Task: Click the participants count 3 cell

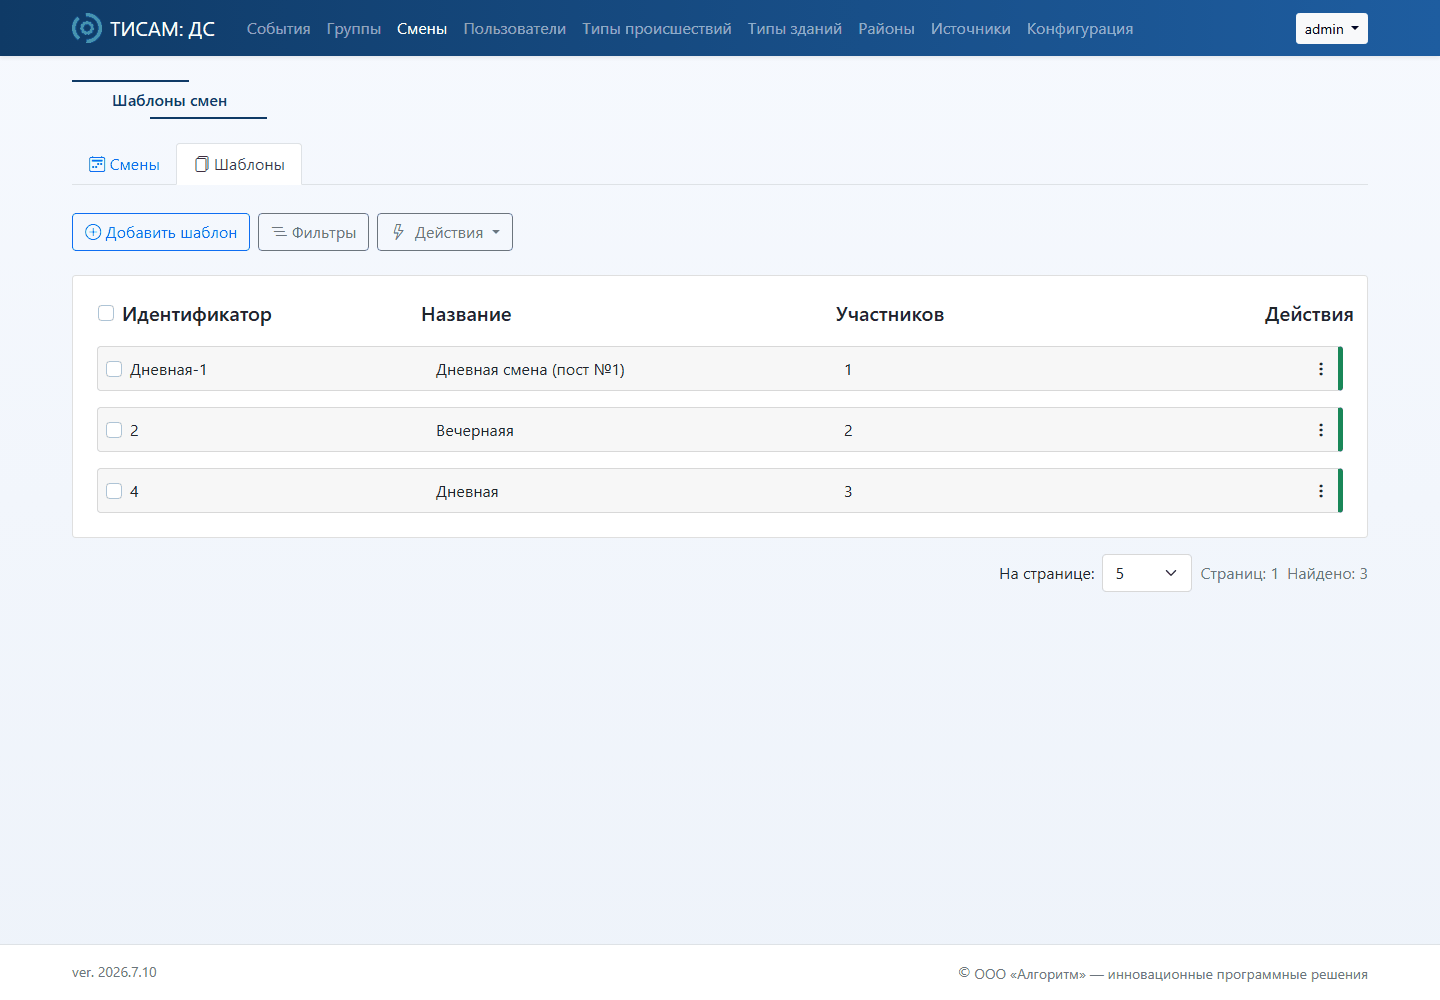Action: (x=848, y=492)
